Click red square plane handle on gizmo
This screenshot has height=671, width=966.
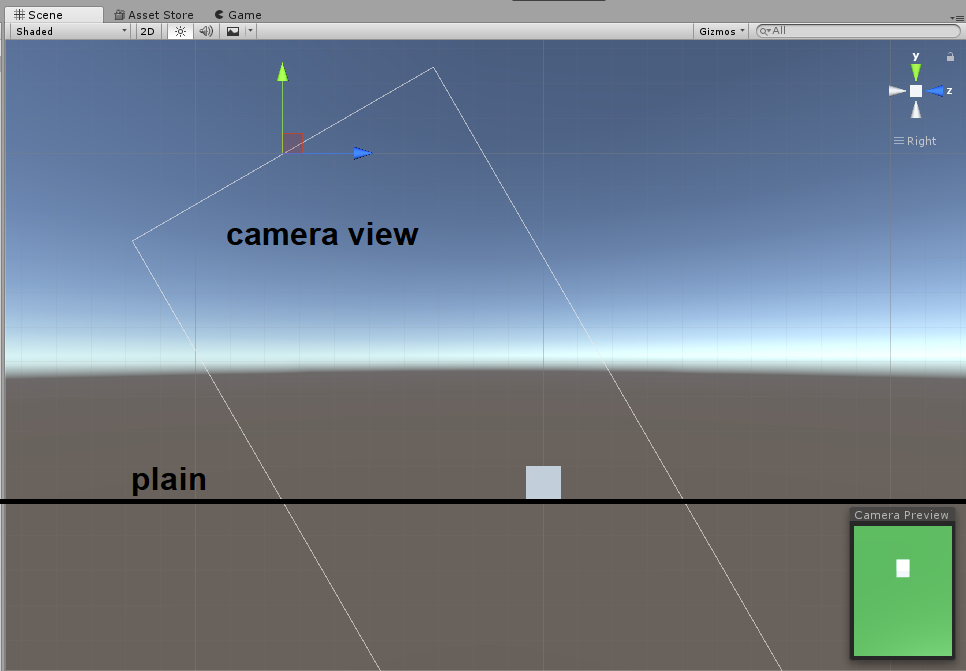coord(293,144)
